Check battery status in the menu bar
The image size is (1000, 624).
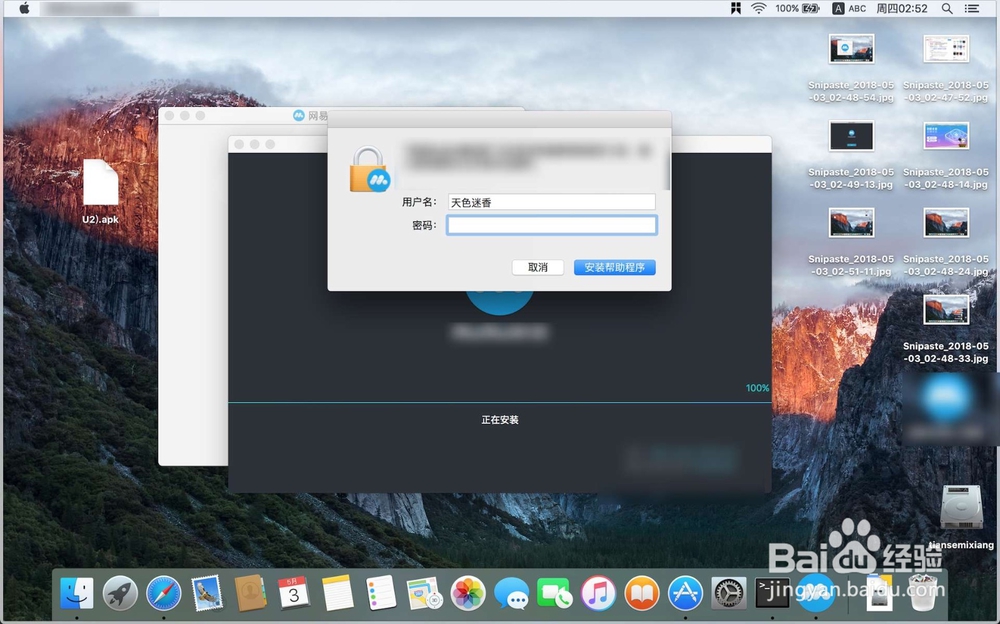tap(797, 8)
